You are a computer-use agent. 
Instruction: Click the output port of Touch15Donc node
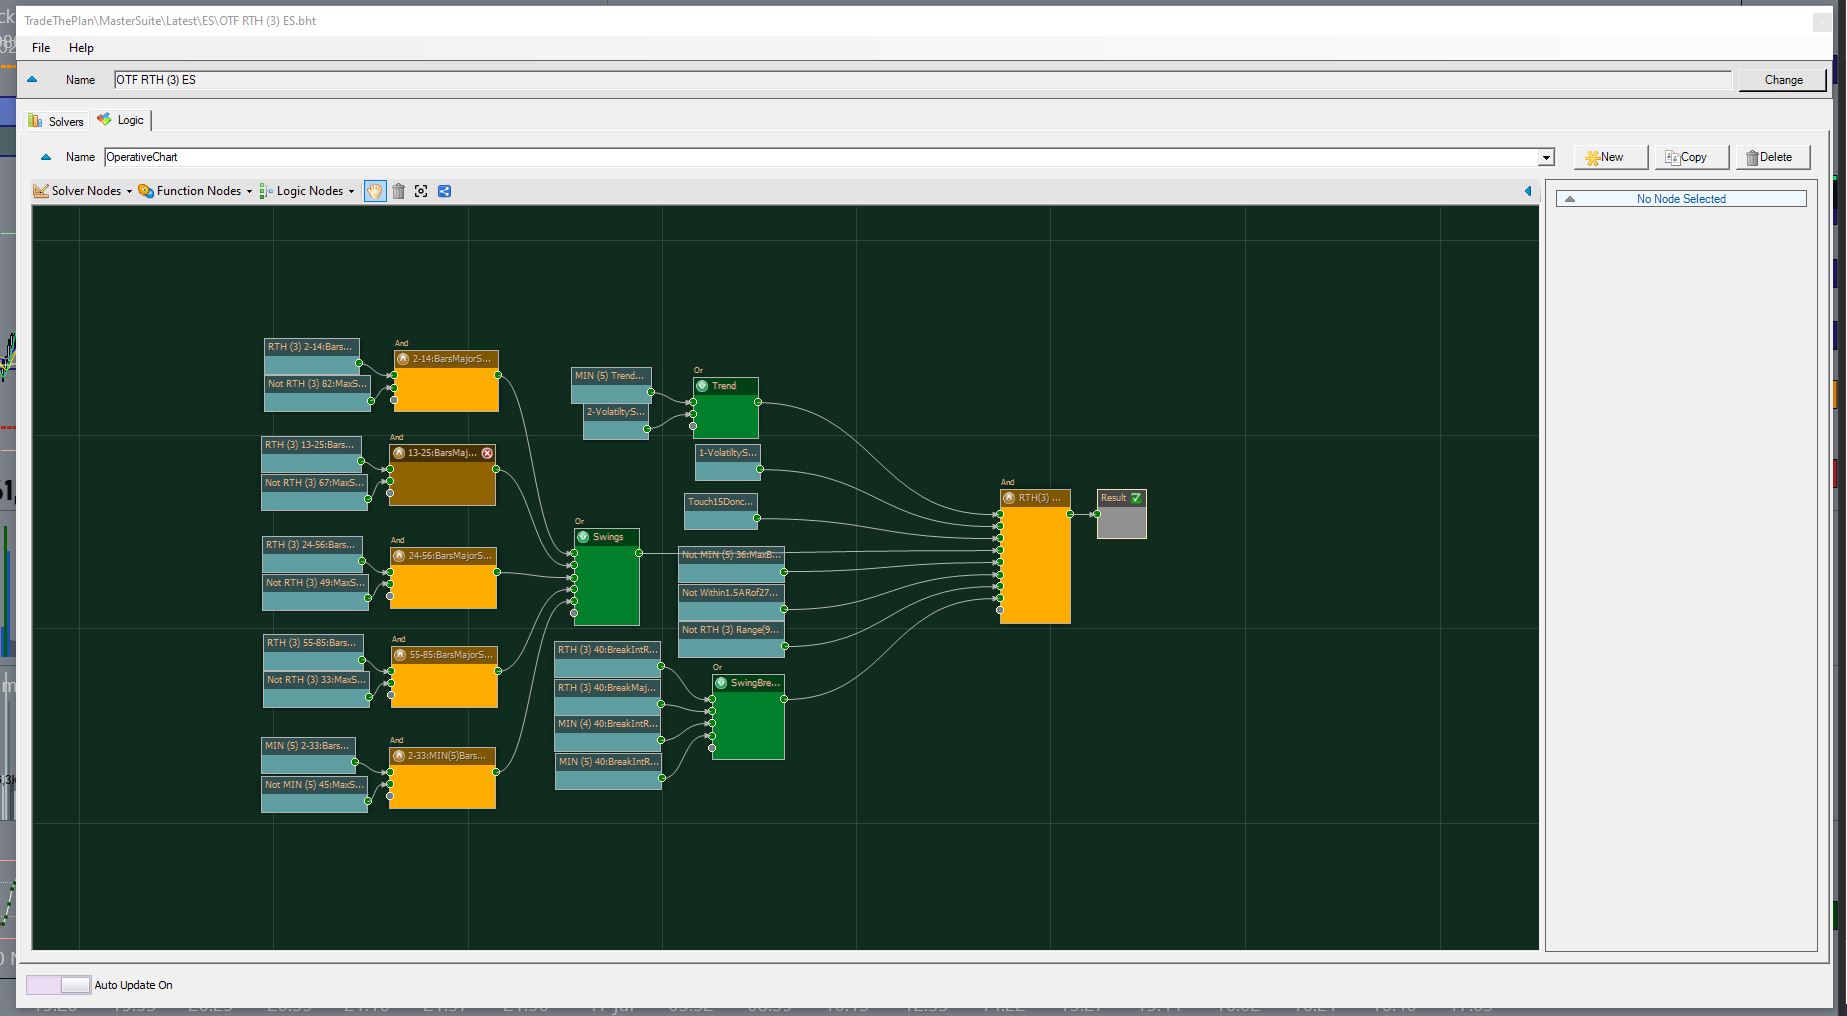[757, 518]
